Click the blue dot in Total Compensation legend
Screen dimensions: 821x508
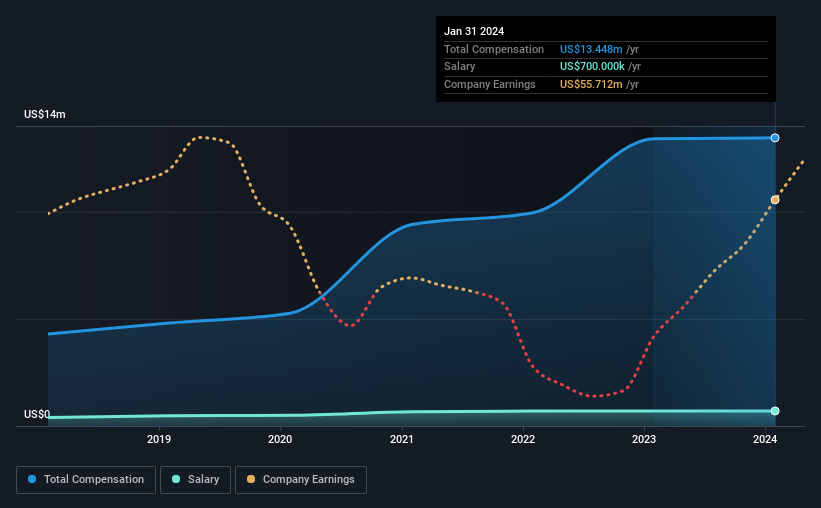pos(32,479)
